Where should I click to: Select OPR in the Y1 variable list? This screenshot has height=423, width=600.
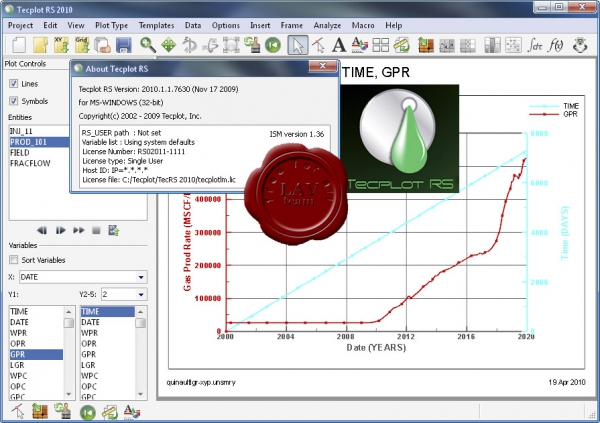[x=36, y=344]
